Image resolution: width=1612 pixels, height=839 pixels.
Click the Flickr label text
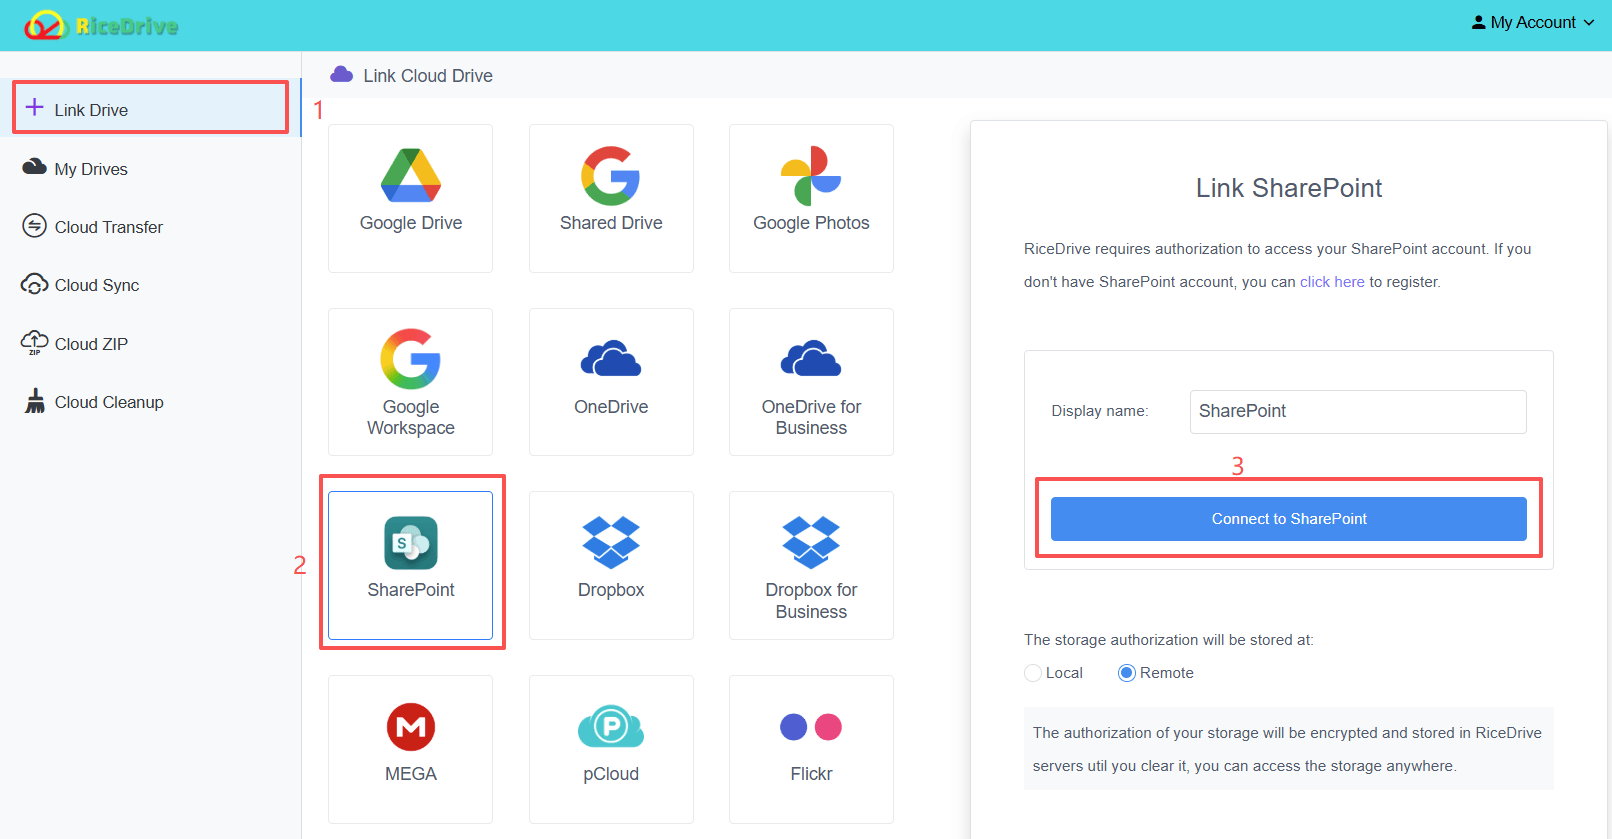tap(811, 774)
